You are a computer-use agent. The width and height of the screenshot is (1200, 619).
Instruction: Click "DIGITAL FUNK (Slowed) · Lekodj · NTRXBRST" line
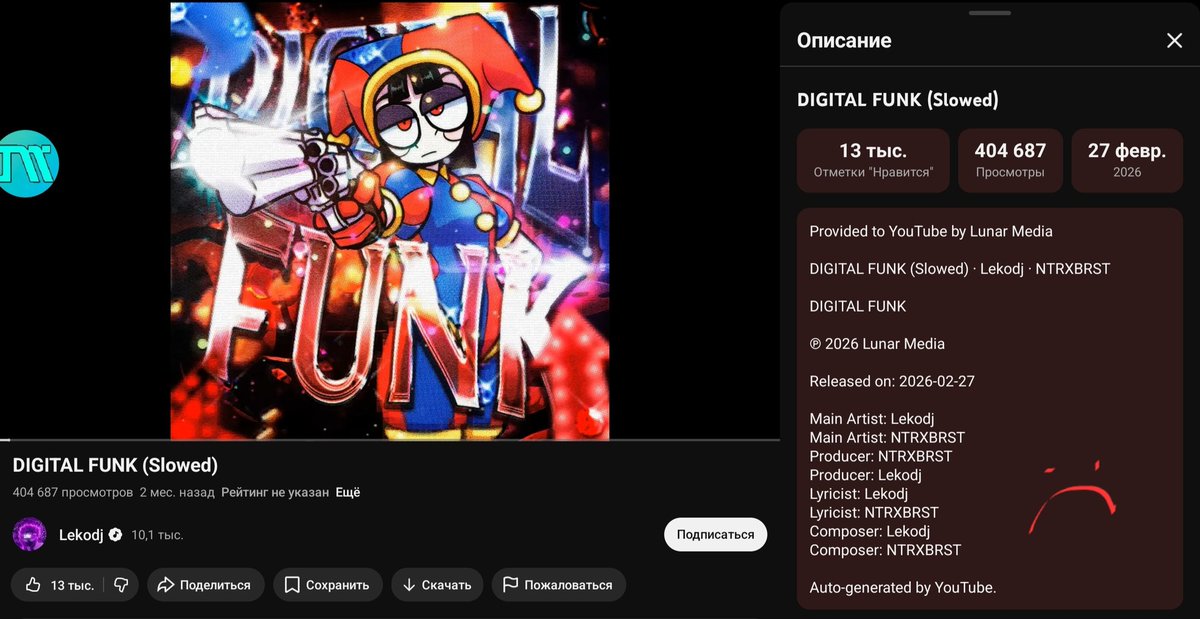coord(960,269)
